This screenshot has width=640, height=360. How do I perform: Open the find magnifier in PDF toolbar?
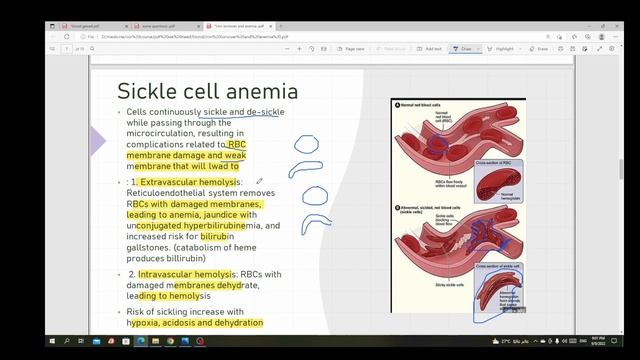(x=92, y=49)
